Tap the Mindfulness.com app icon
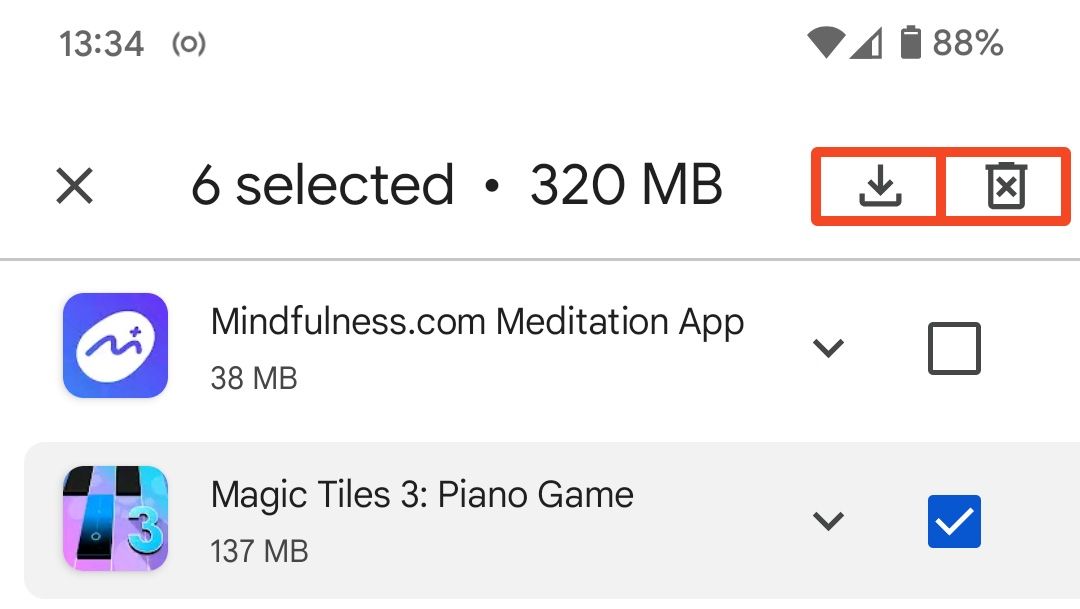This screenshot has width=1080, height=609. 115,346
